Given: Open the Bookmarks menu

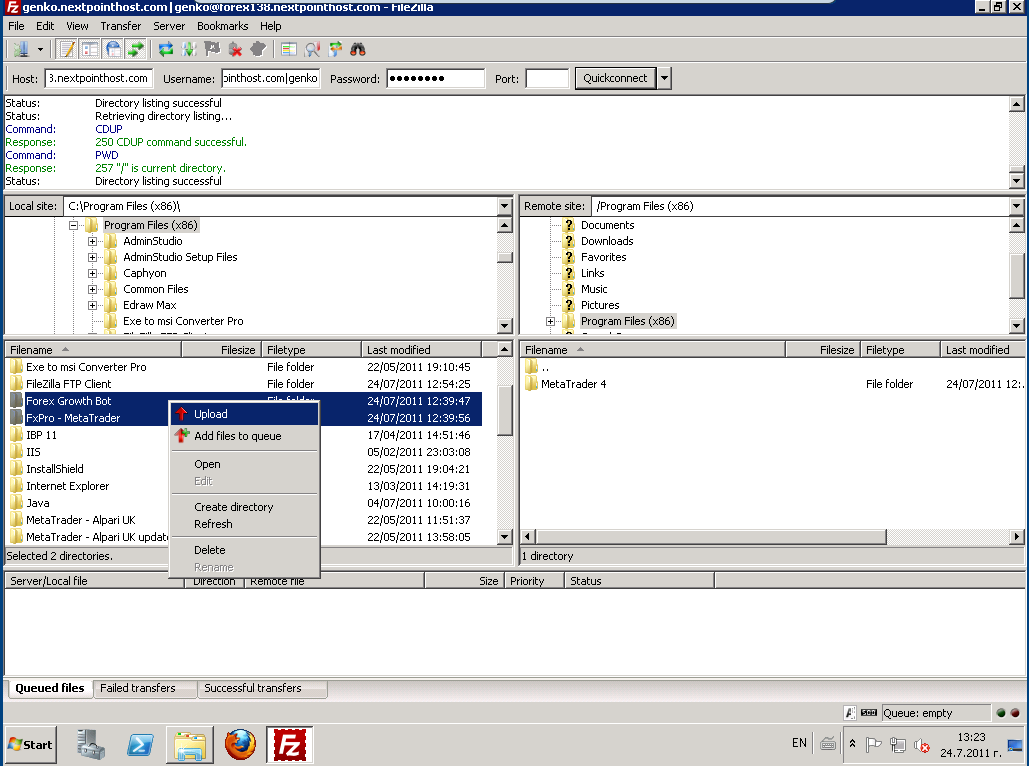Looking at the screenshot, I should (222, 26).
